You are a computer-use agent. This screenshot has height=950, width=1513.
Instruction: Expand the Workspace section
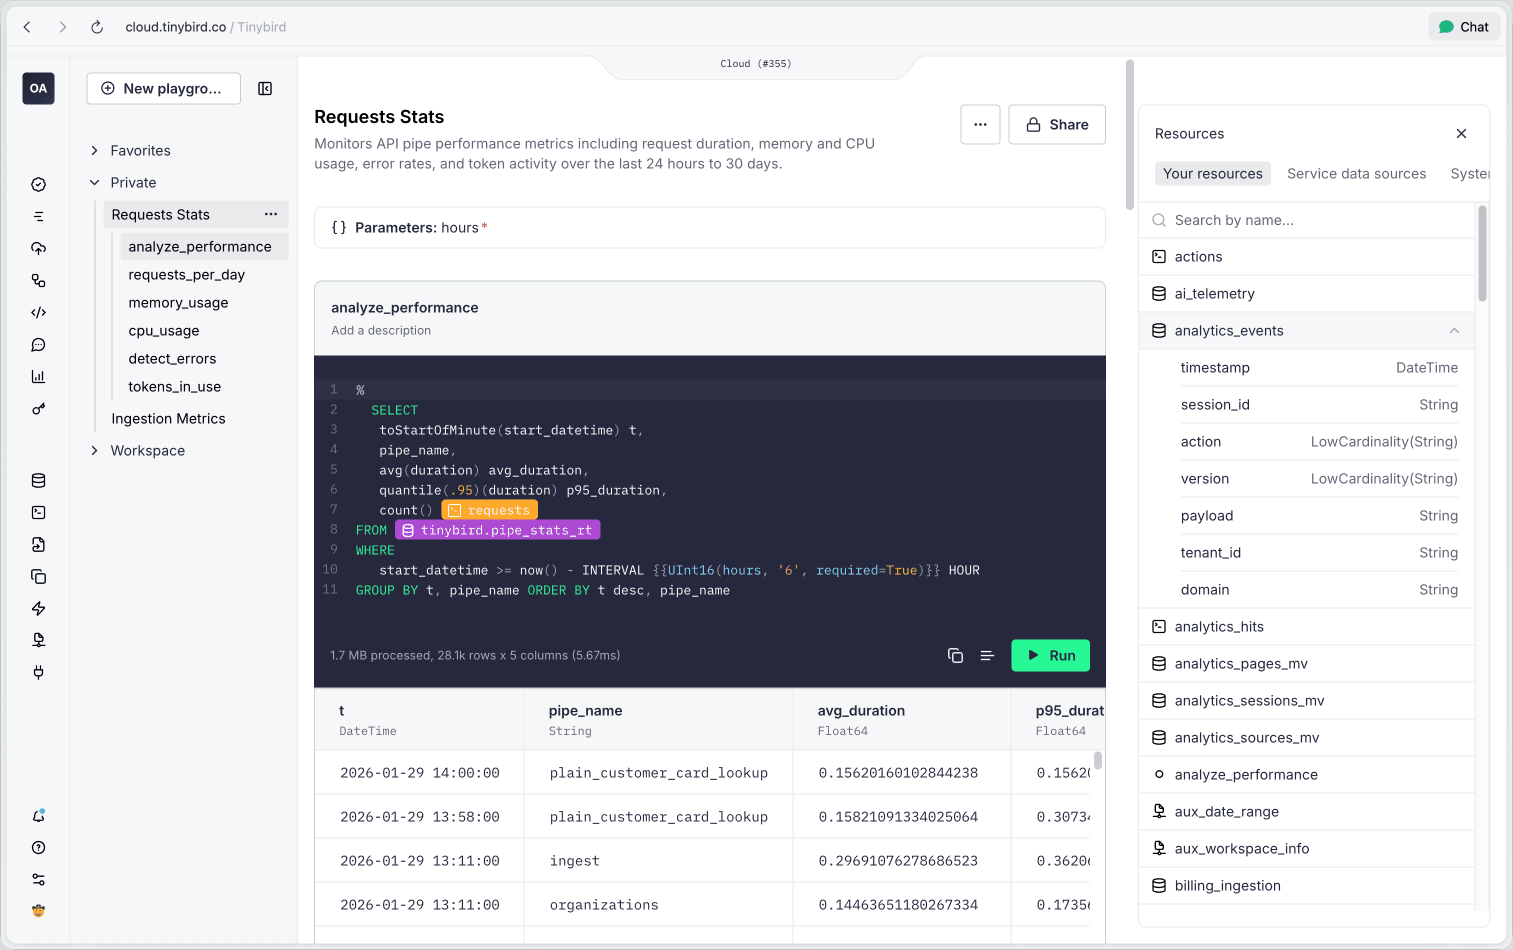pos(95,450)
